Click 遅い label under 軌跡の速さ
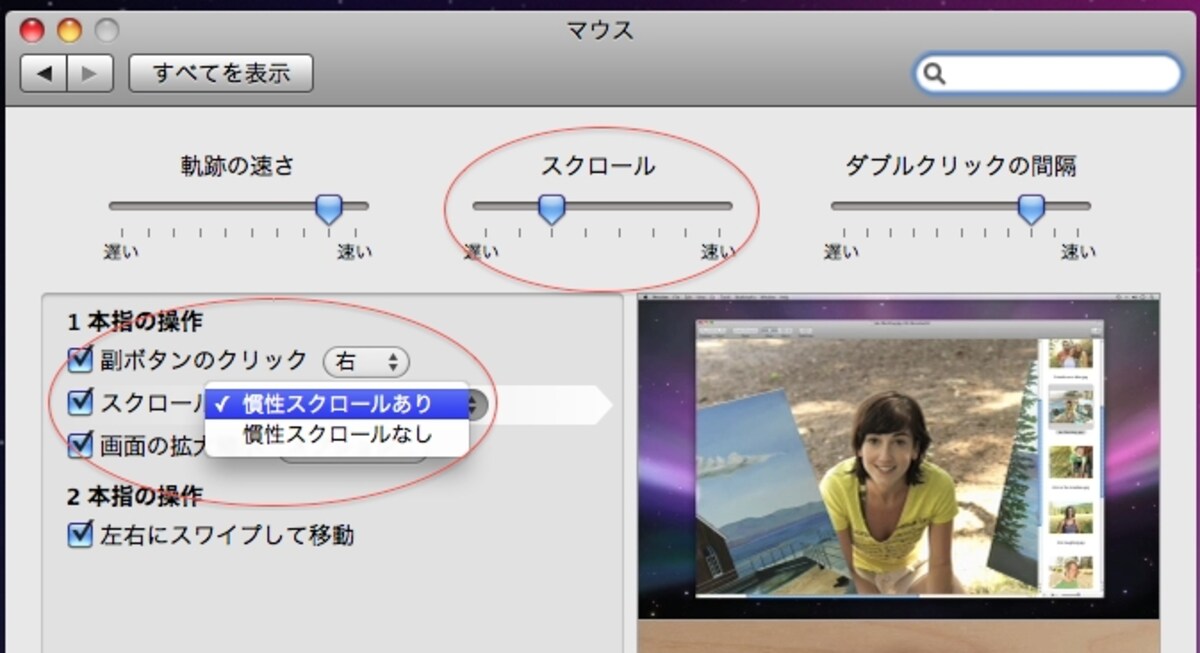 tap(122, 252)
